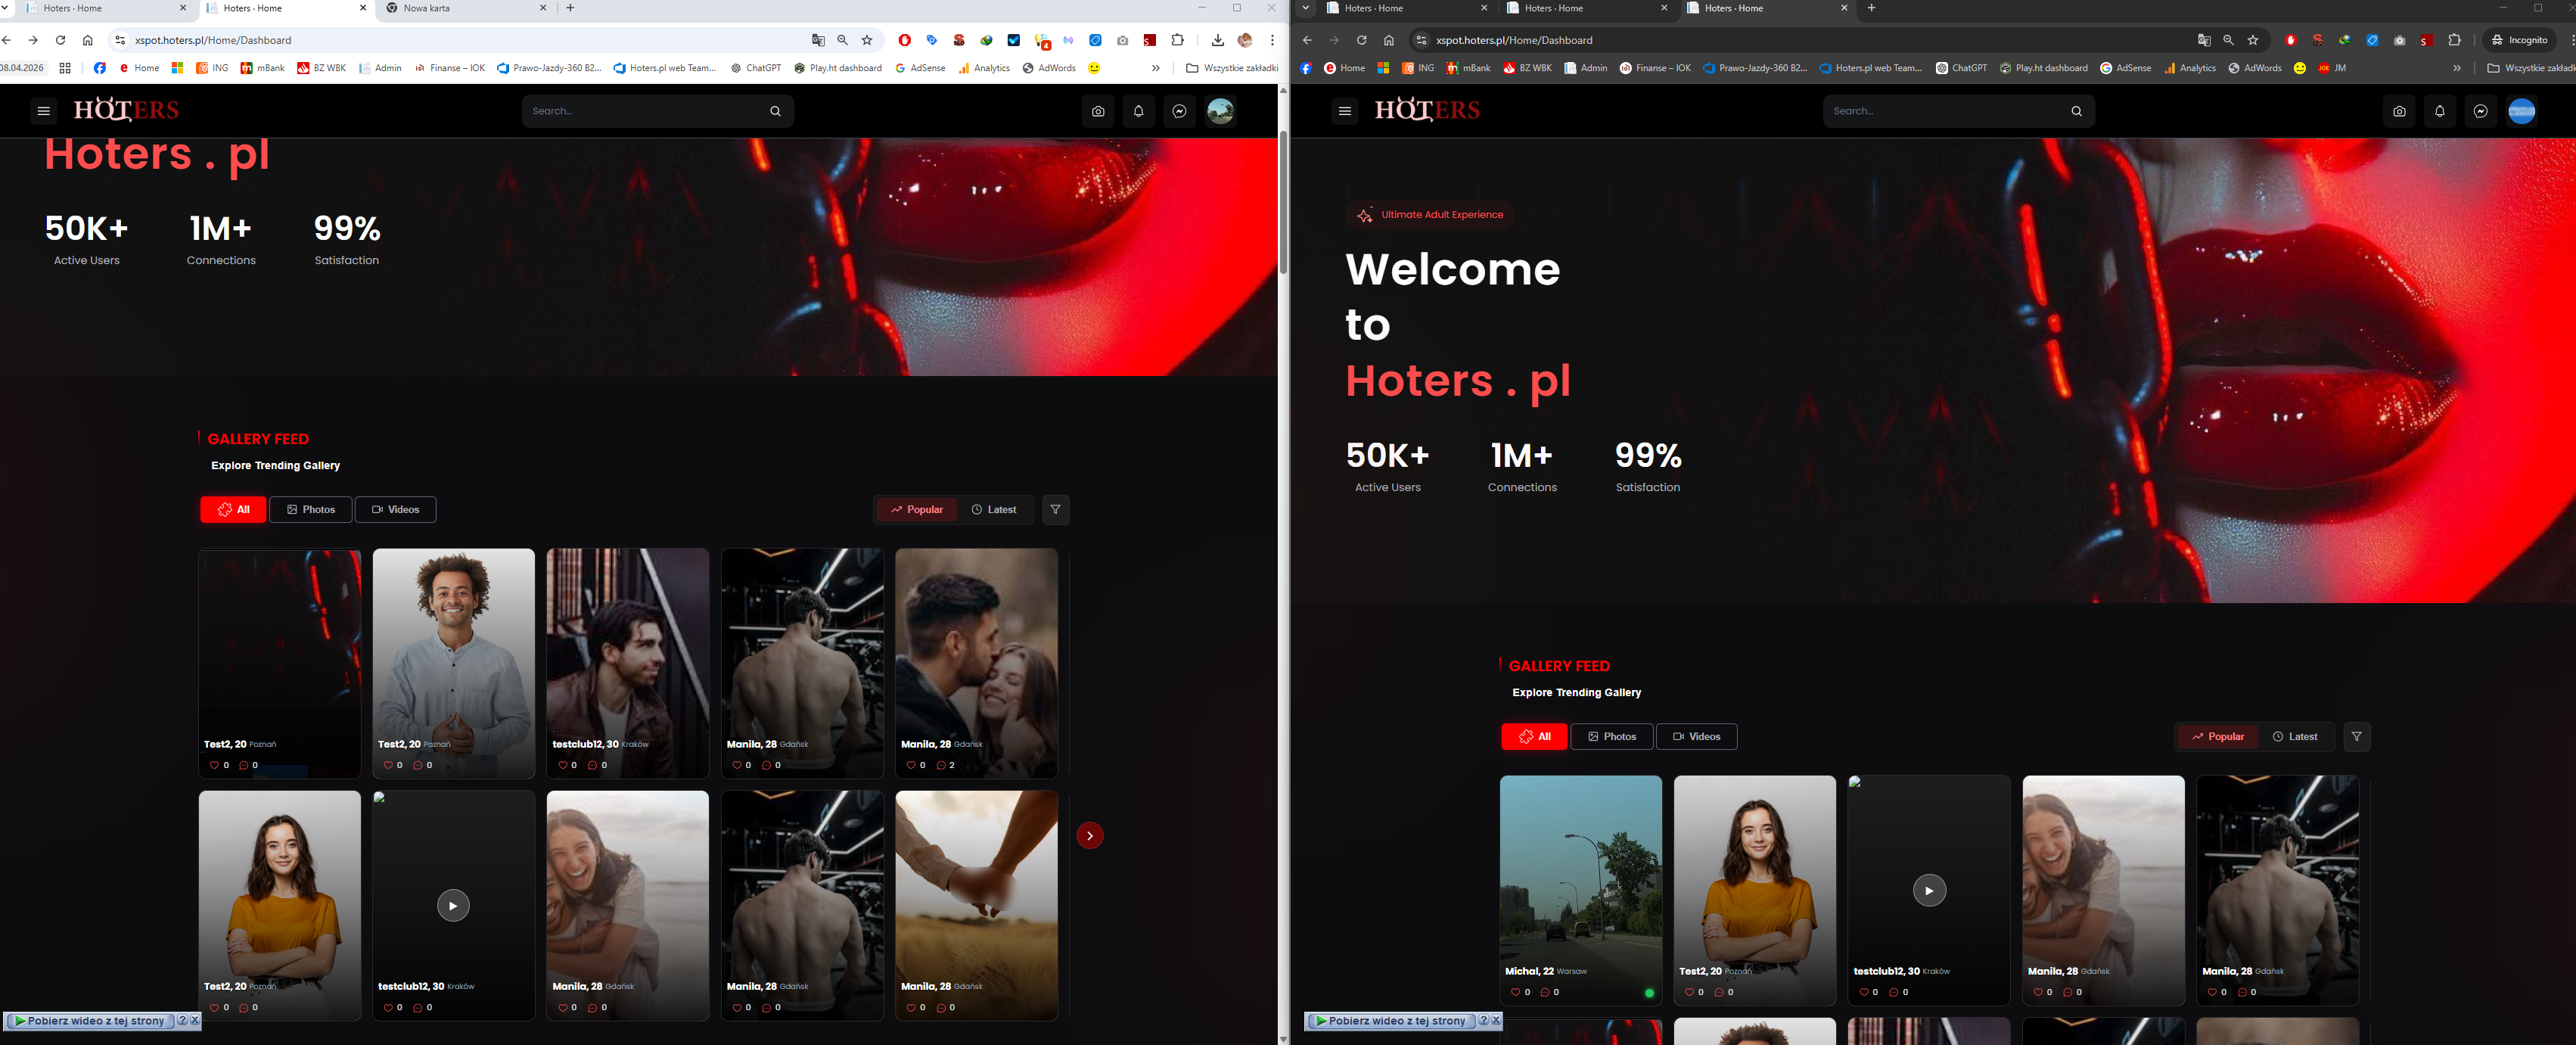Open gallery filter funnel in the Incognito window
Image resolution: width=2576 pixels, height=1045 pixels.
click(2356, 737)
